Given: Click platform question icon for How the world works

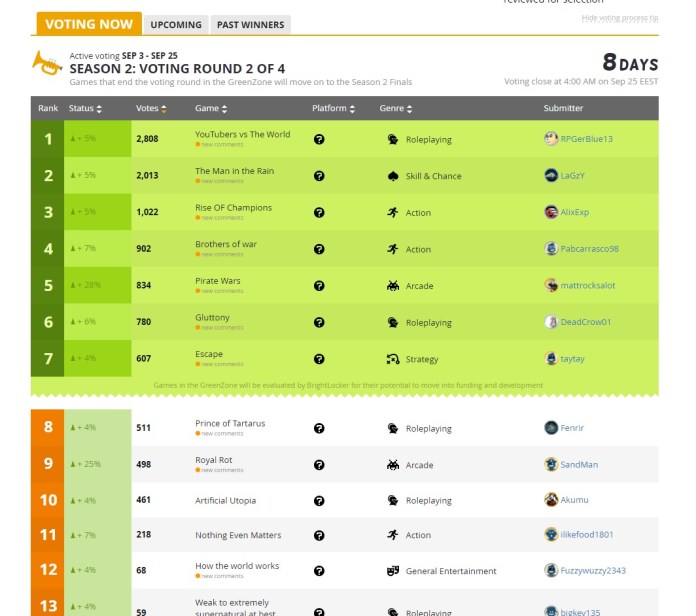Looking at the screenshot, I should click(x=319, y=571).
